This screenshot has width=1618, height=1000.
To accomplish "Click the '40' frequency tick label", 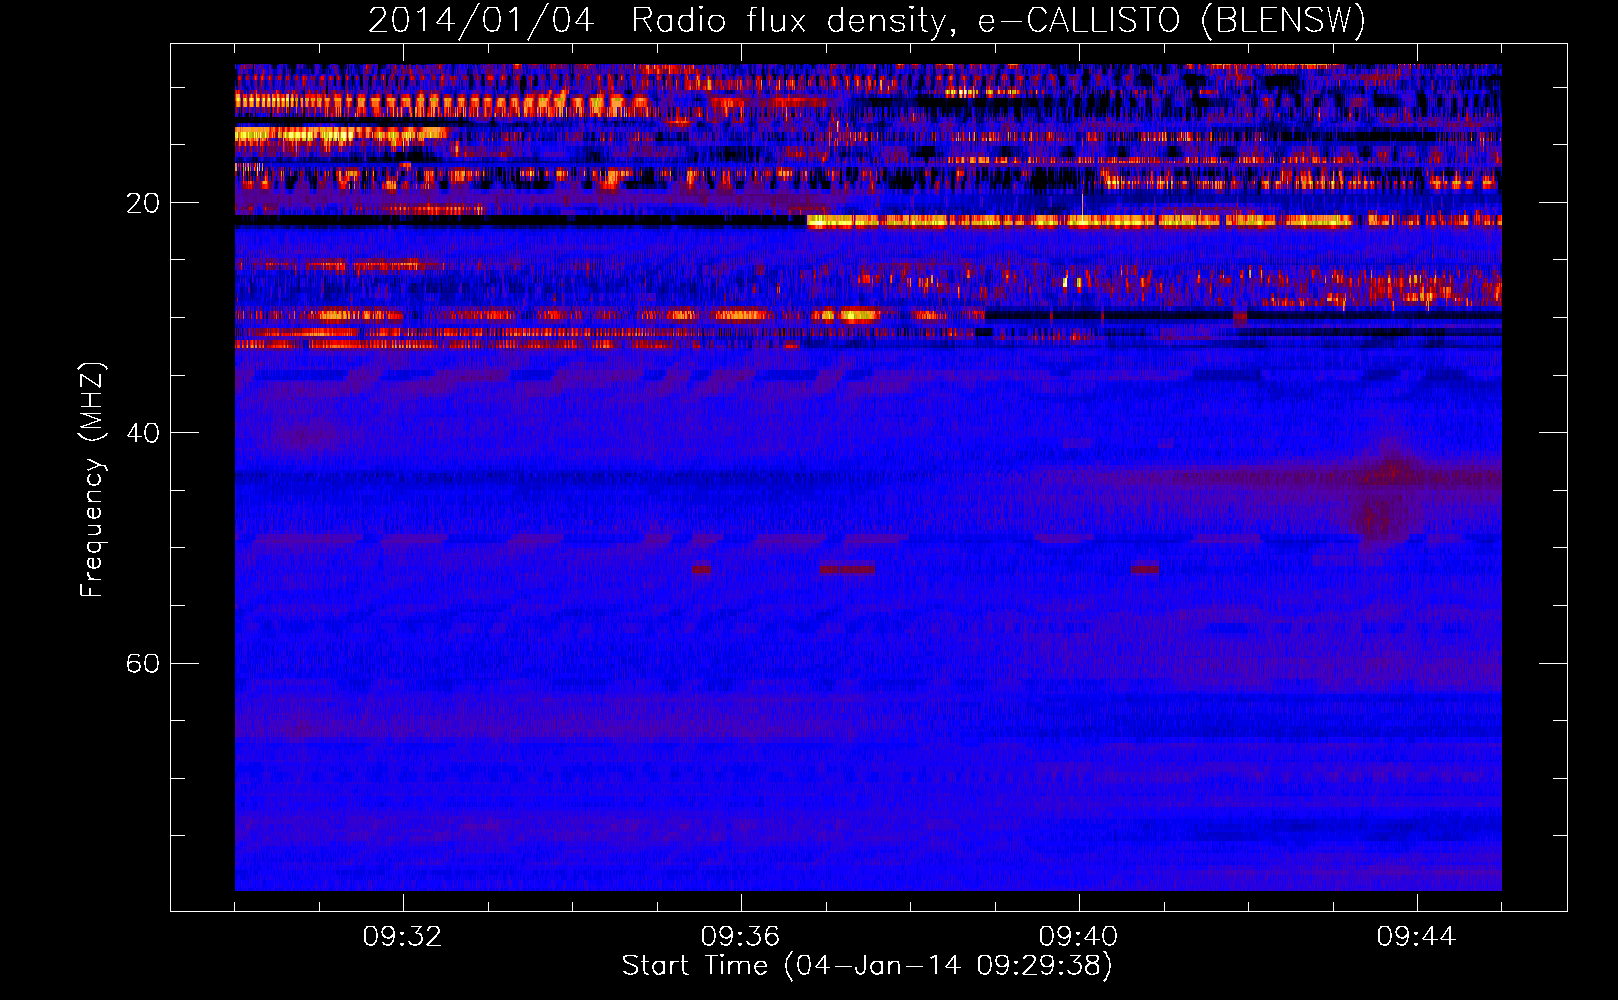I will point(143,433).
